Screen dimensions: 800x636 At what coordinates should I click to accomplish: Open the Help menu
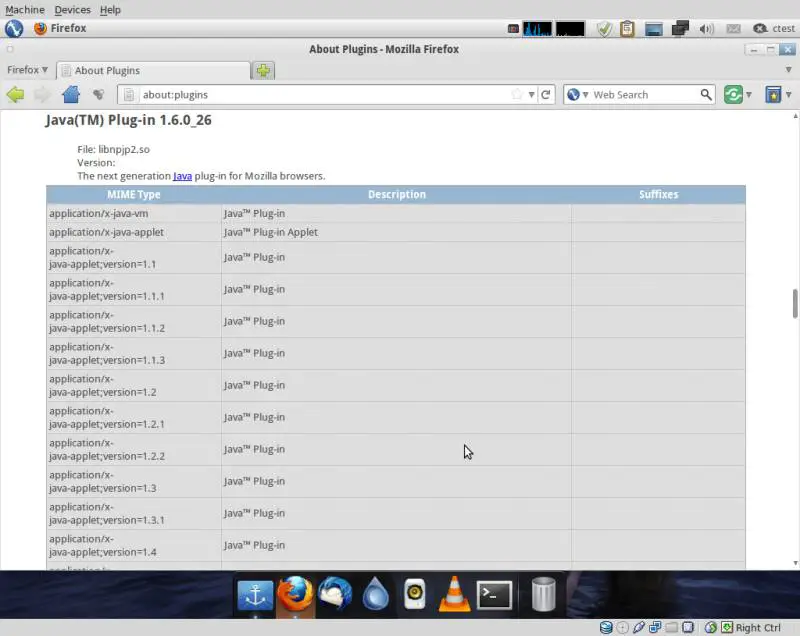click(x=110, y=10)
